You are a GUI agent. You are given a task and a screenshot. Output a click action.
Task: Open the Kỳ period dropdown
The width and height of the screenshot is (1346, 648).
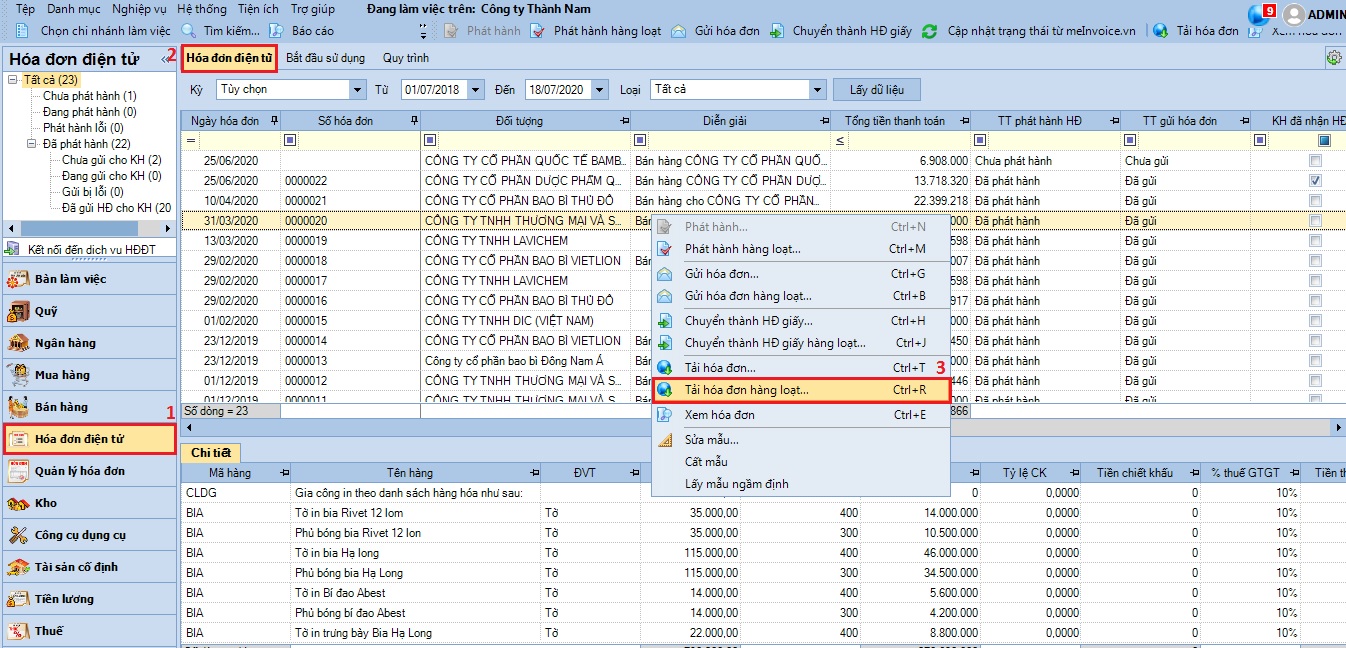tap(358, 90)
